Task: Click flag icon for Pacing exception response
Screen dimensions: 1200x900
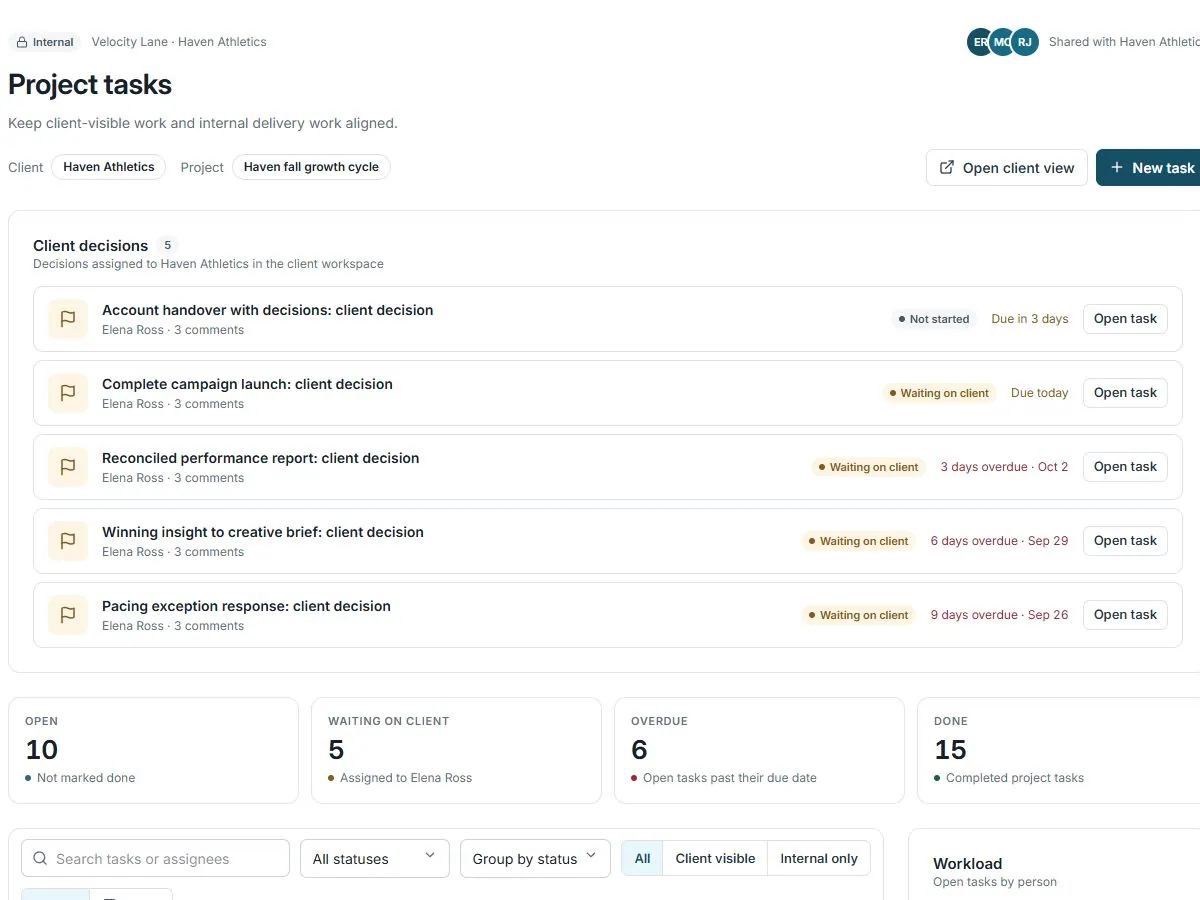Action: pyautogui.click(x=68, y=615)
